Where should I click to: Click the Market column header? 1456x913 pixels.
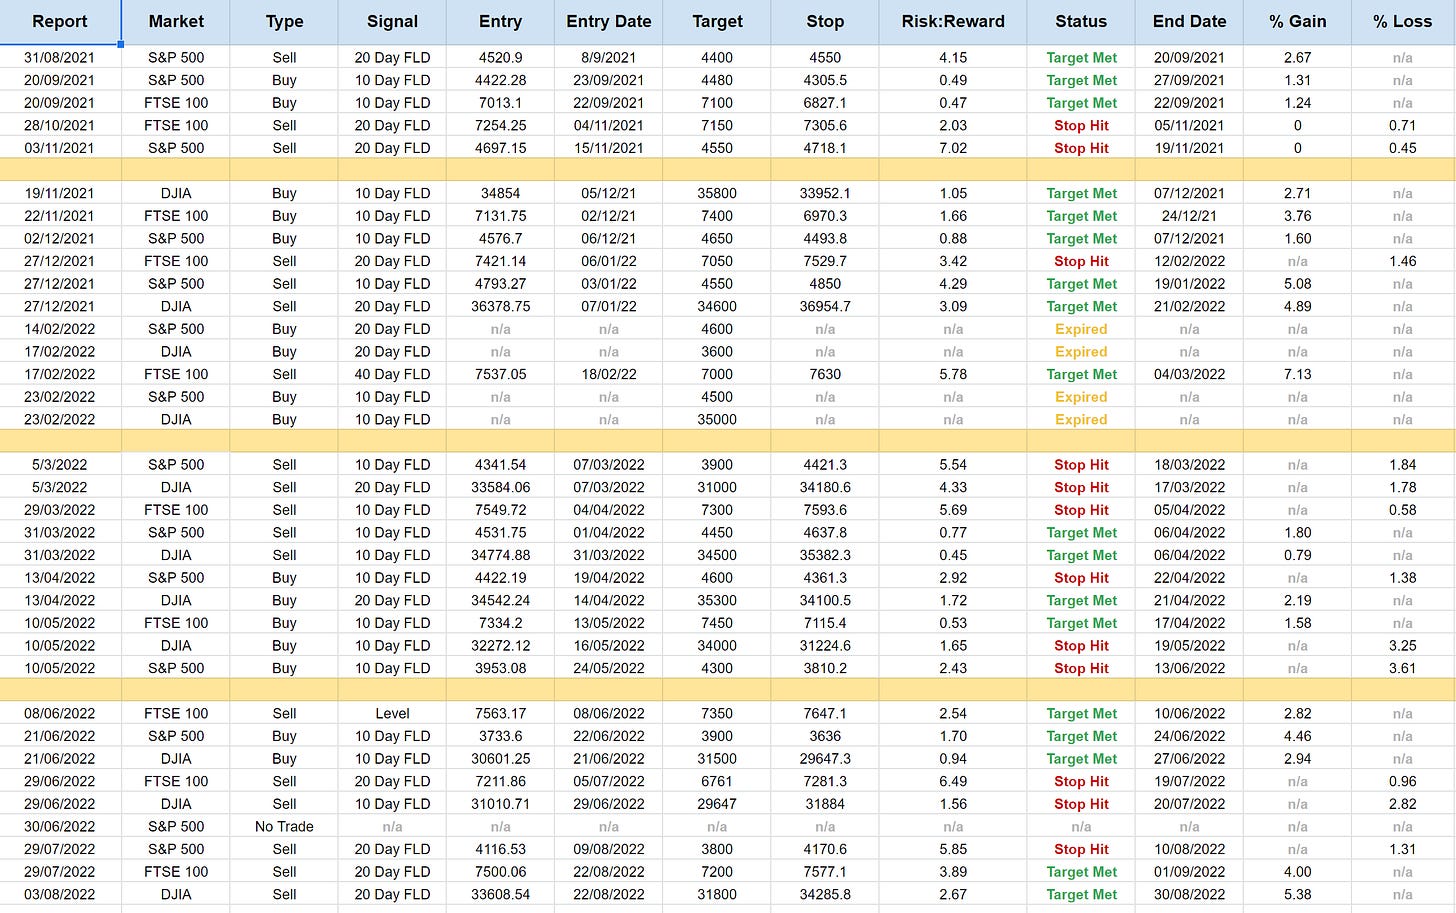click(x=176, y=22)
